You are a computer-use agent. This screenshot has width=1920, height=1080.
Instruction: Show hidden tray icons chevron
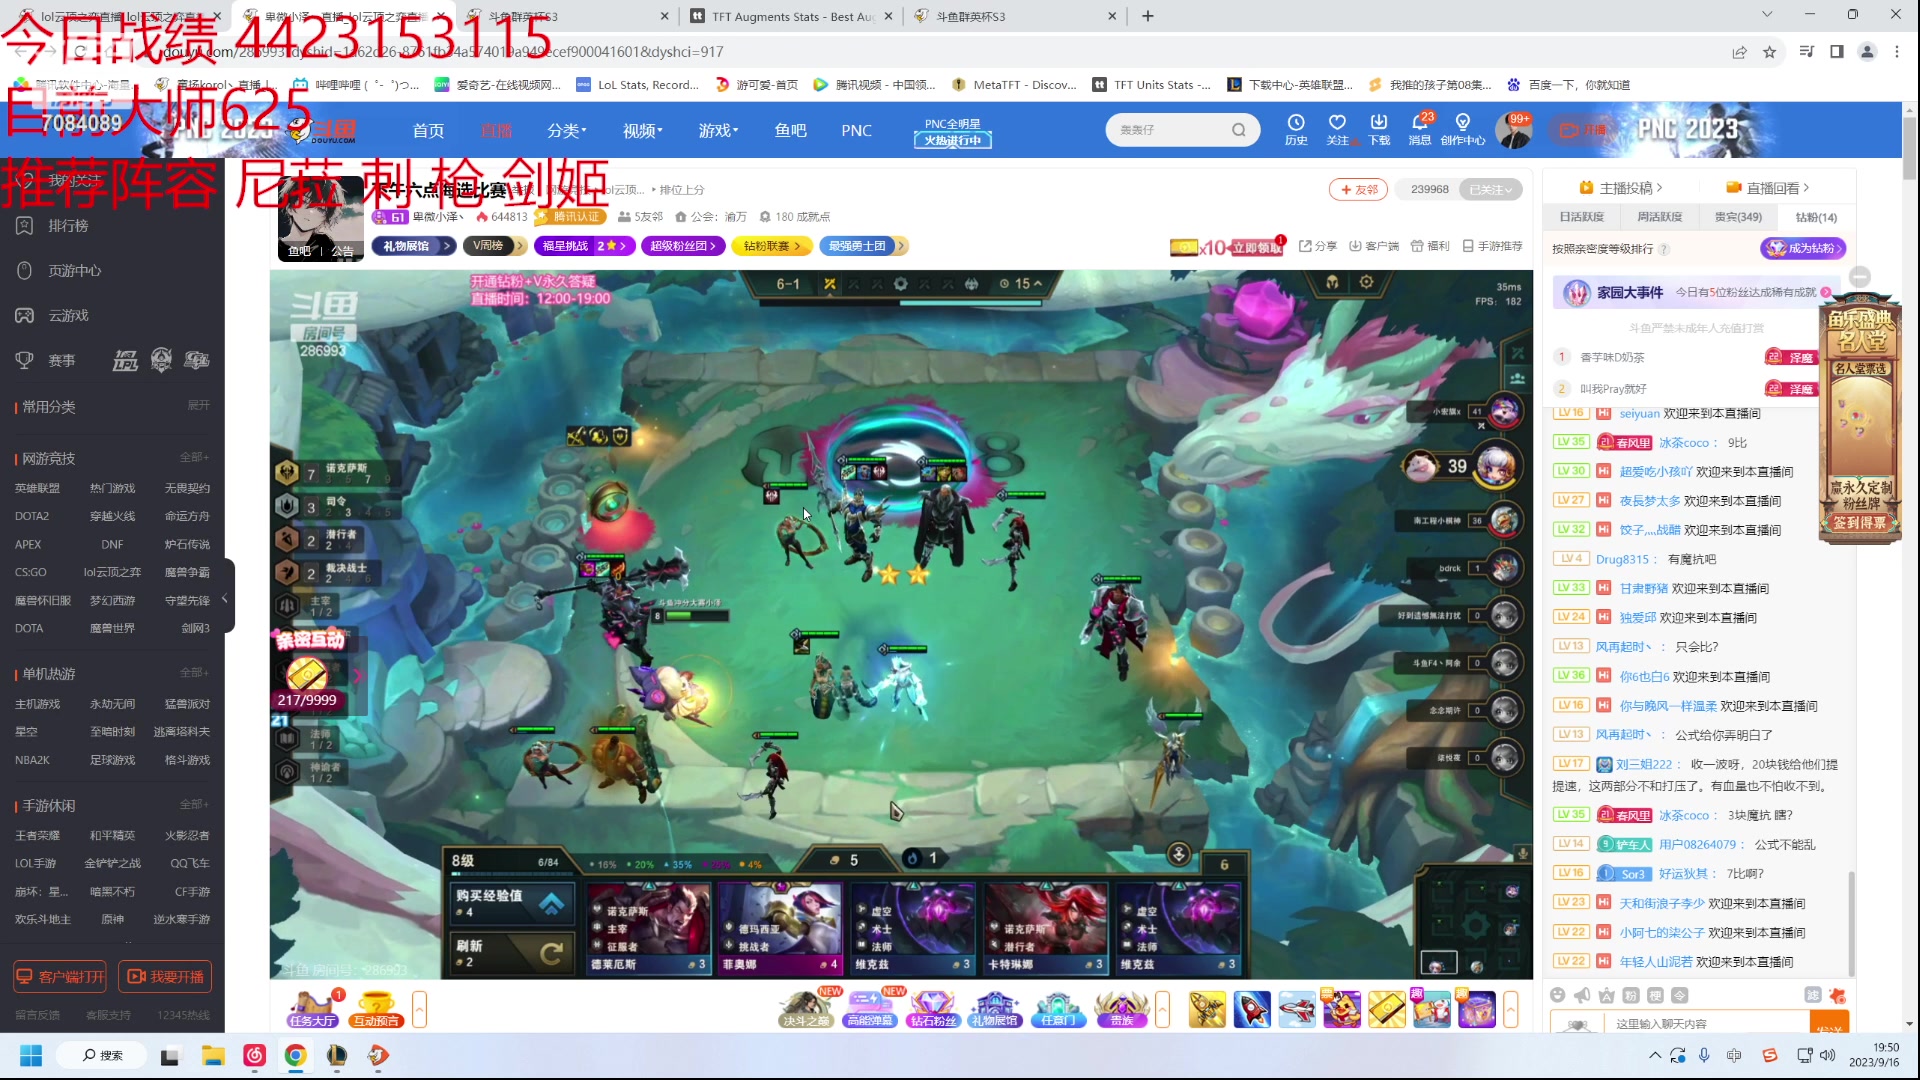(x=1655, y=1055)
